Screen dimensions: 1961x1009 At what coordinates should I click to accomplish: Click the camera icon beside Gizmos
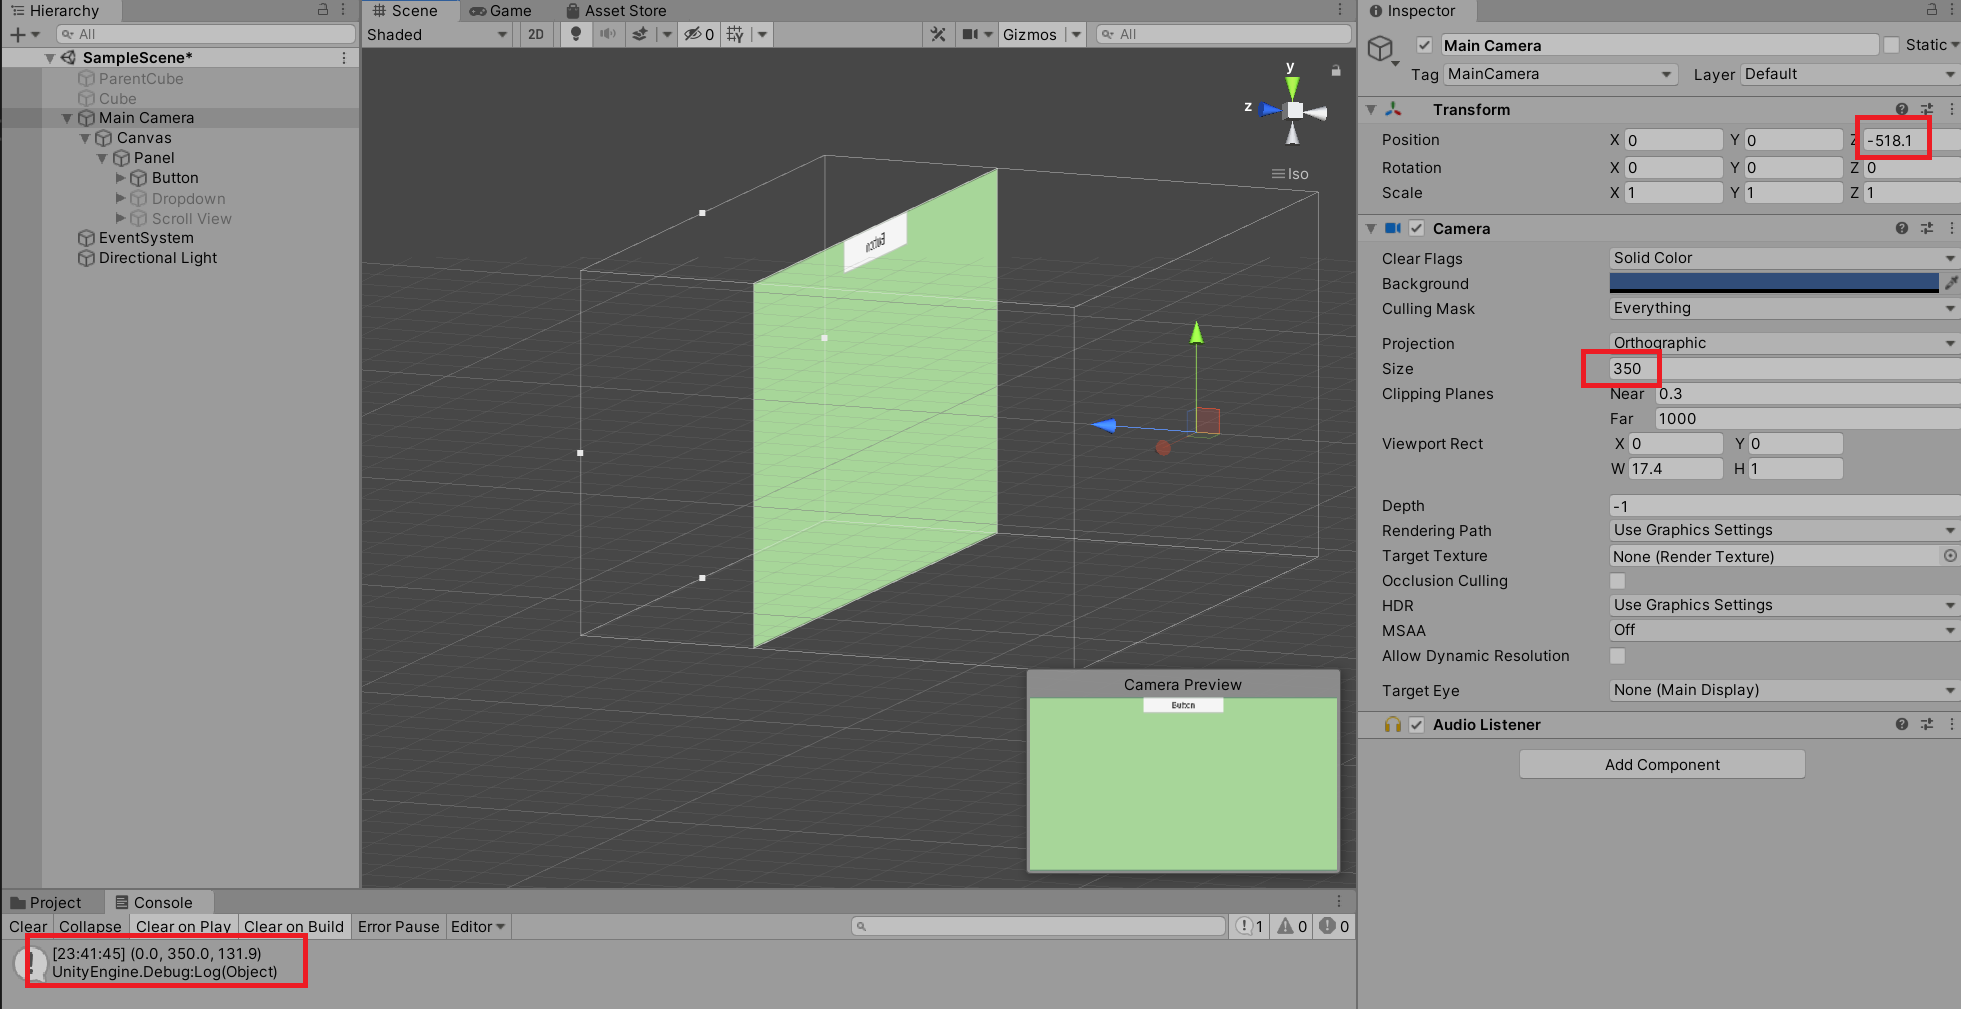pyautogui.click(x=970, y=34)
